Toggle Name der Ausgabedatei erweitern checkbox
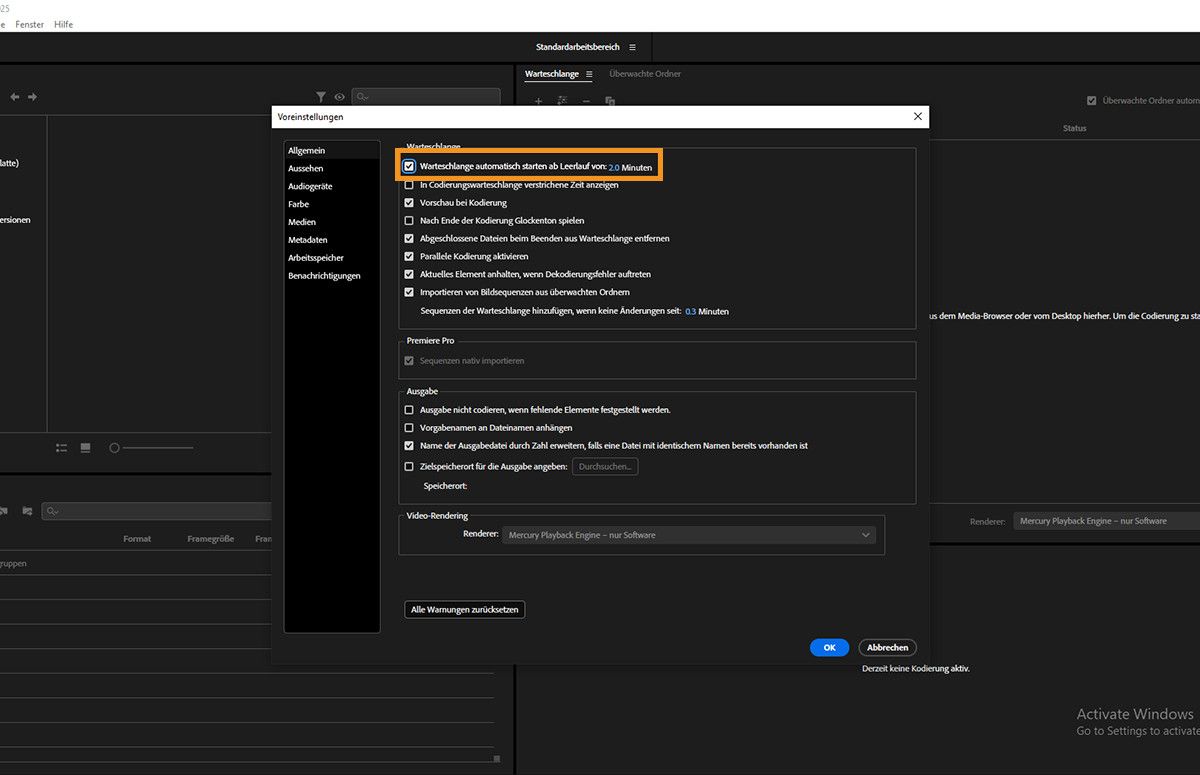Screen dimensions: 1200x775 [x=409, y=446]
